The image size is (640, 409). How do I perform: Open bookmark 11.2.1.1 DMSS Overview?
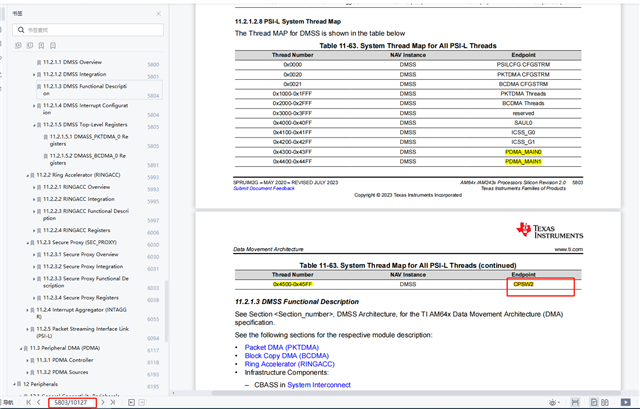click(x=72, y=62)
